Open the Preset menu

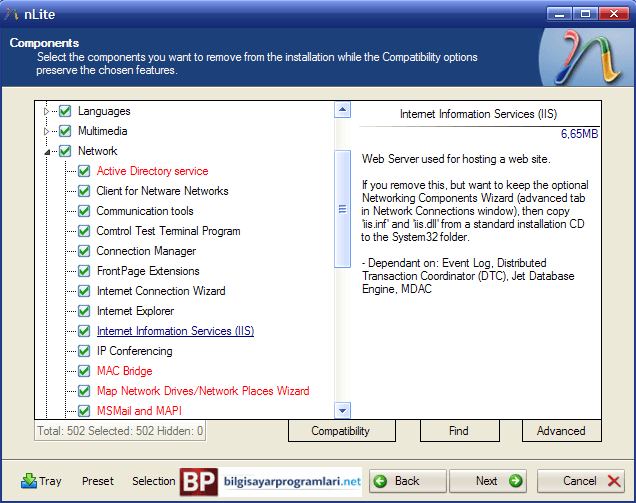point(98,481)
